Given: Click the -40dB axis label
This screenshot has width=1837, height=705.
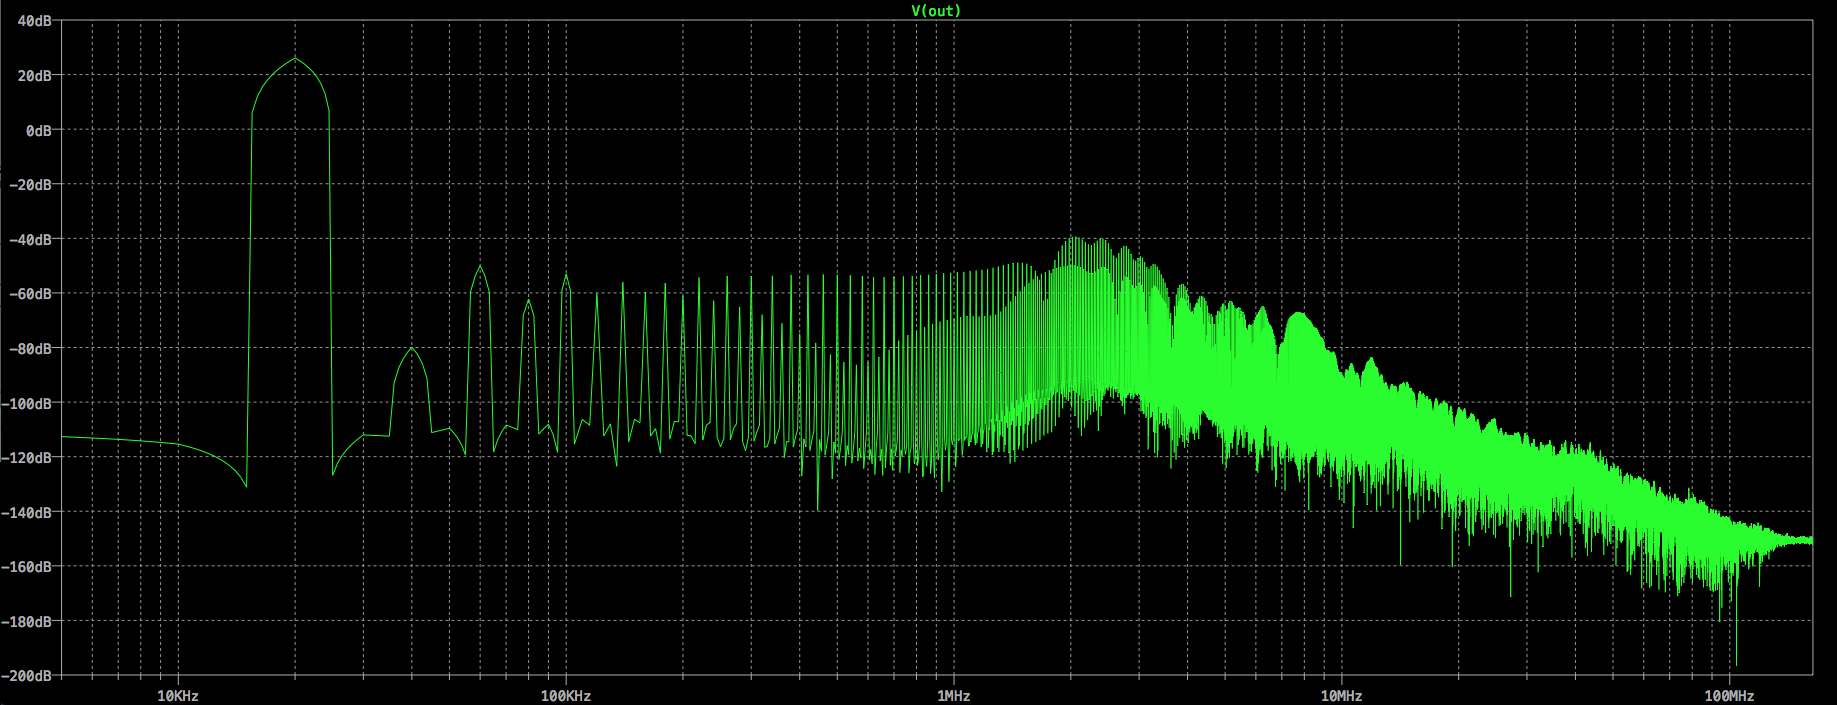Looking at the screenshot, I should point(31,240).
